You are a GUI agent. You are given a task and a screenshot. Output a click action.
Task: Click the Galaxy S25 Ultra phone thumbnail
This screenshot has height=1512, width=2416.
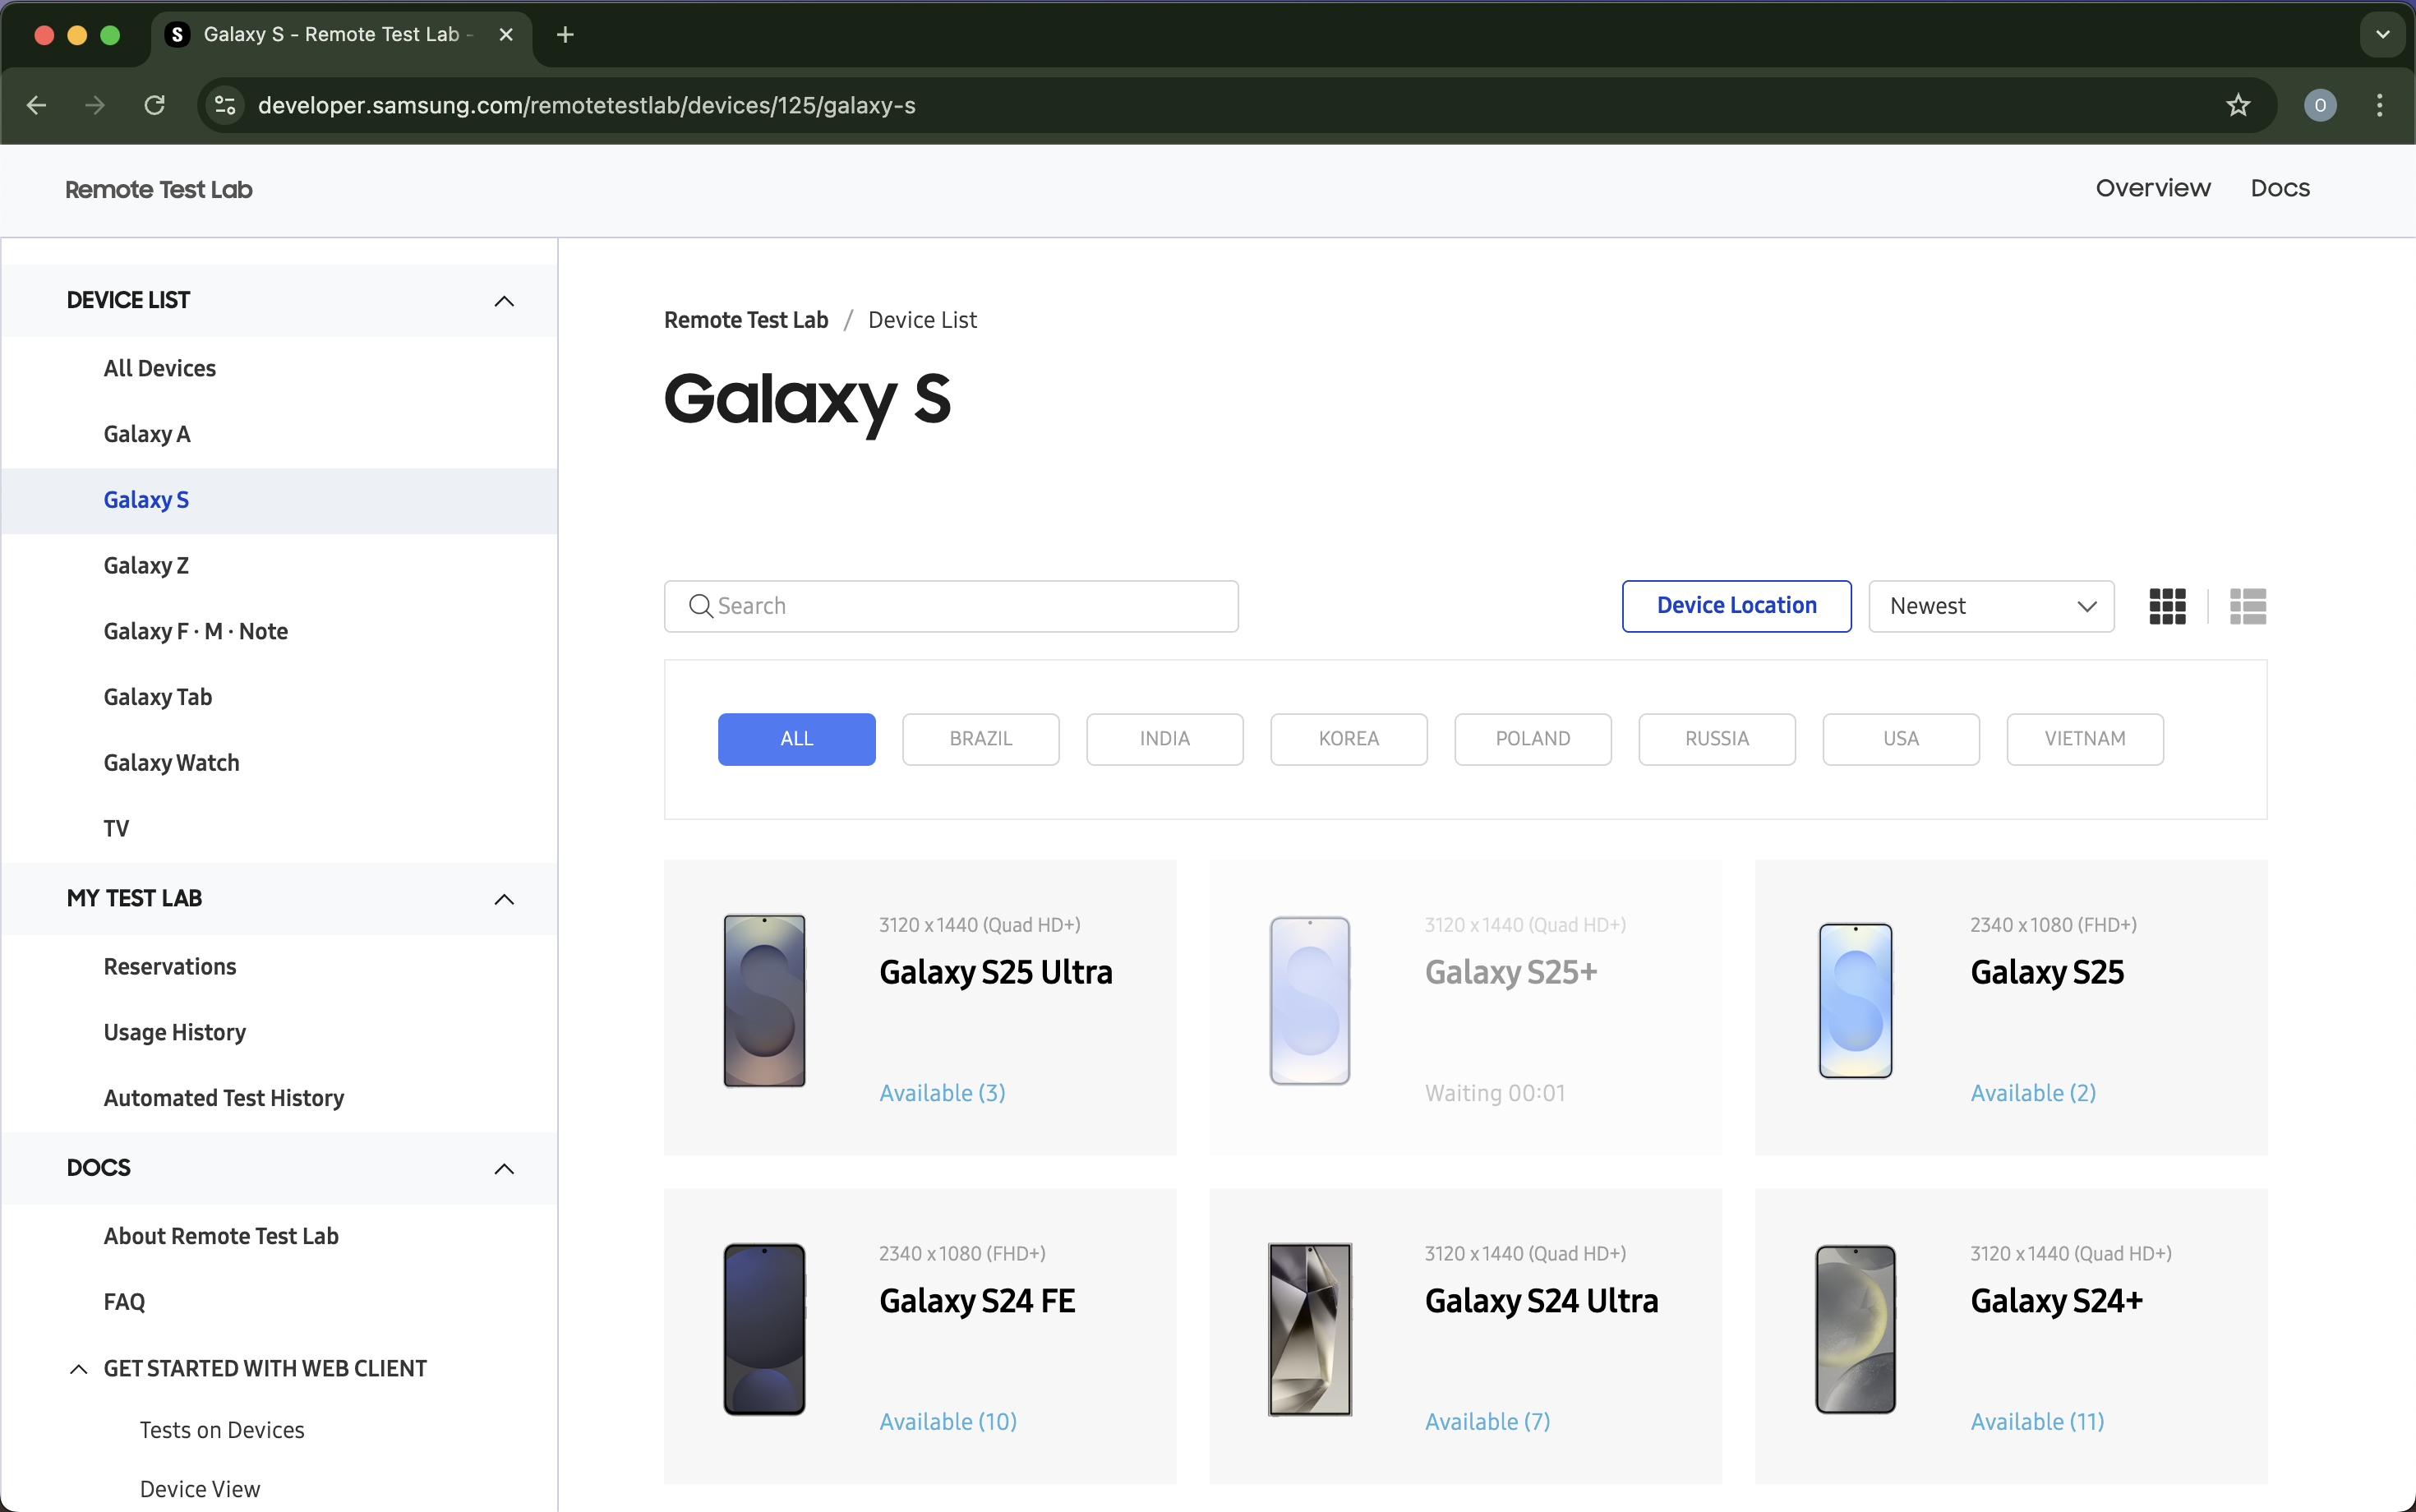[764, 1001]
